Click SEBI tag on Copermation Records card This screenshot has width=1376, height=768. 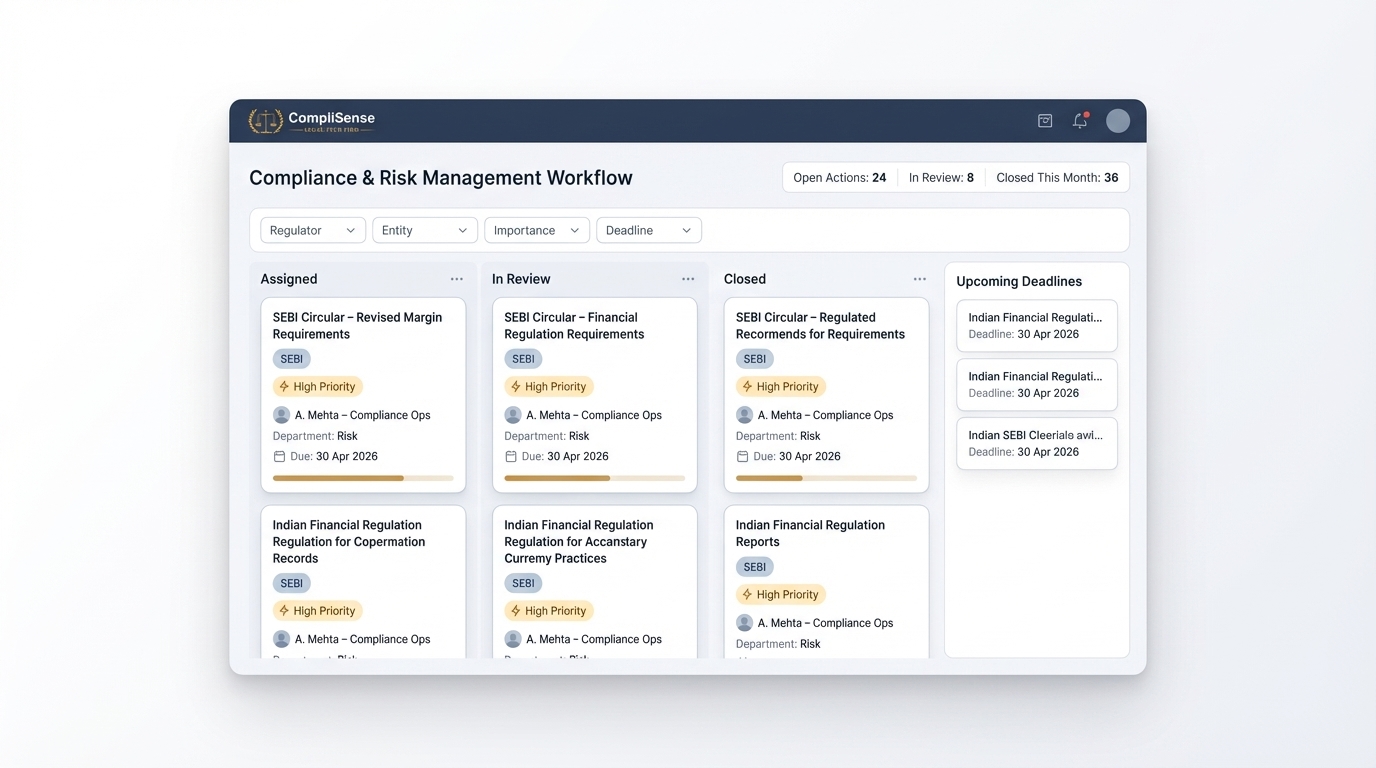pyautogui.click(x=291, y=583)
